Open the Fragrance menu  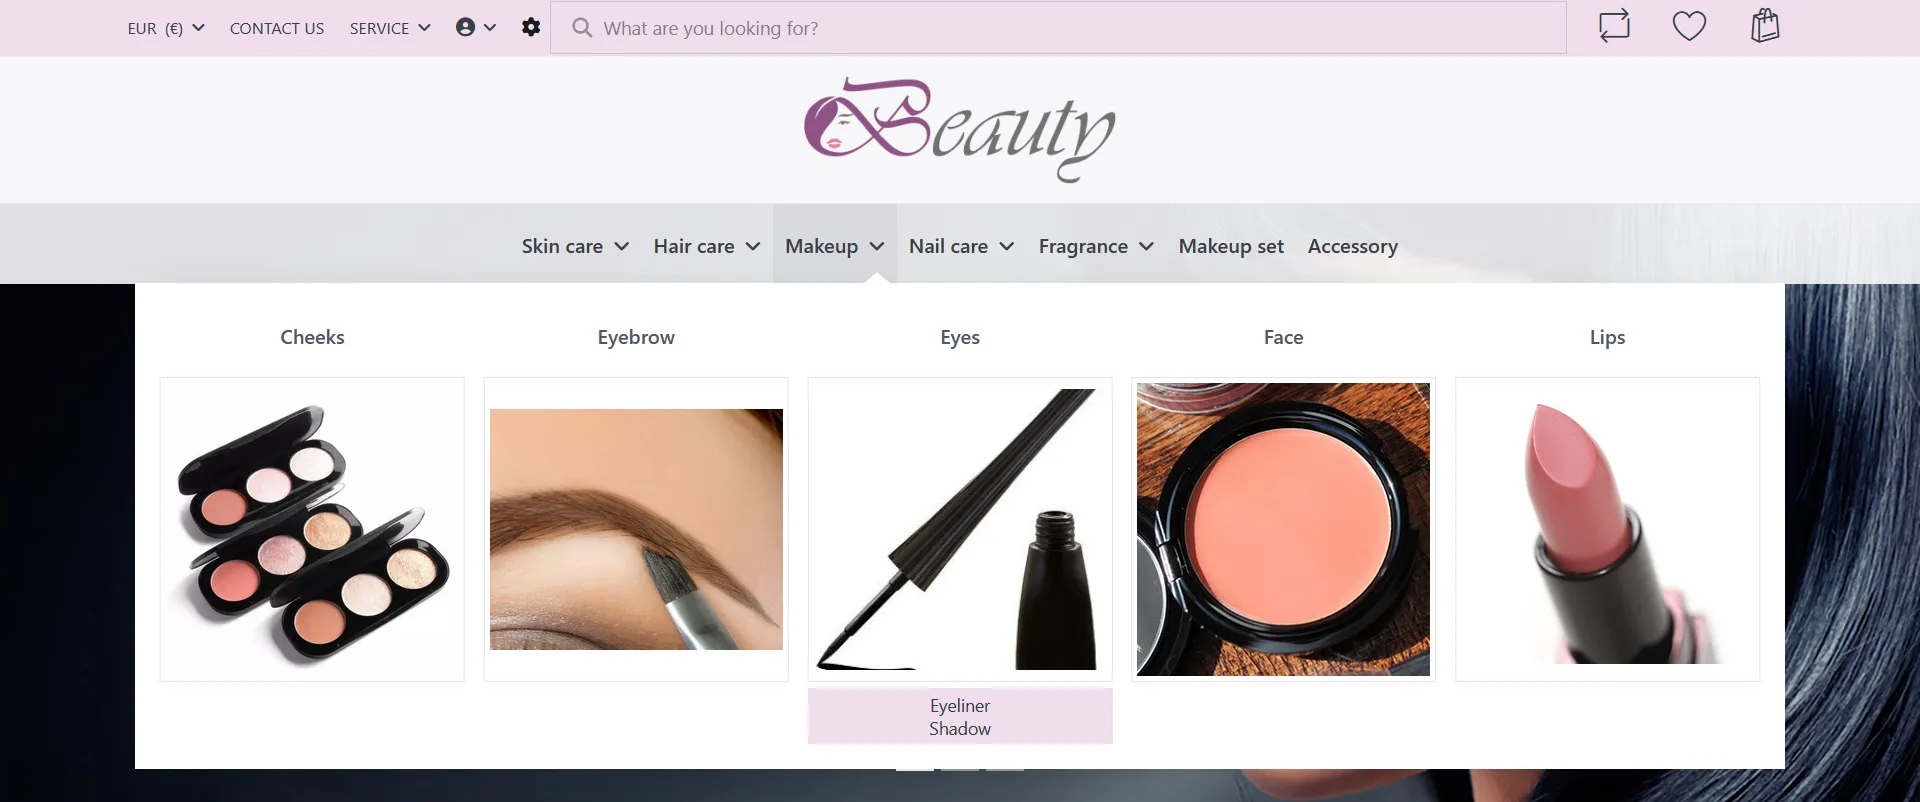(x=1096, y=246)
